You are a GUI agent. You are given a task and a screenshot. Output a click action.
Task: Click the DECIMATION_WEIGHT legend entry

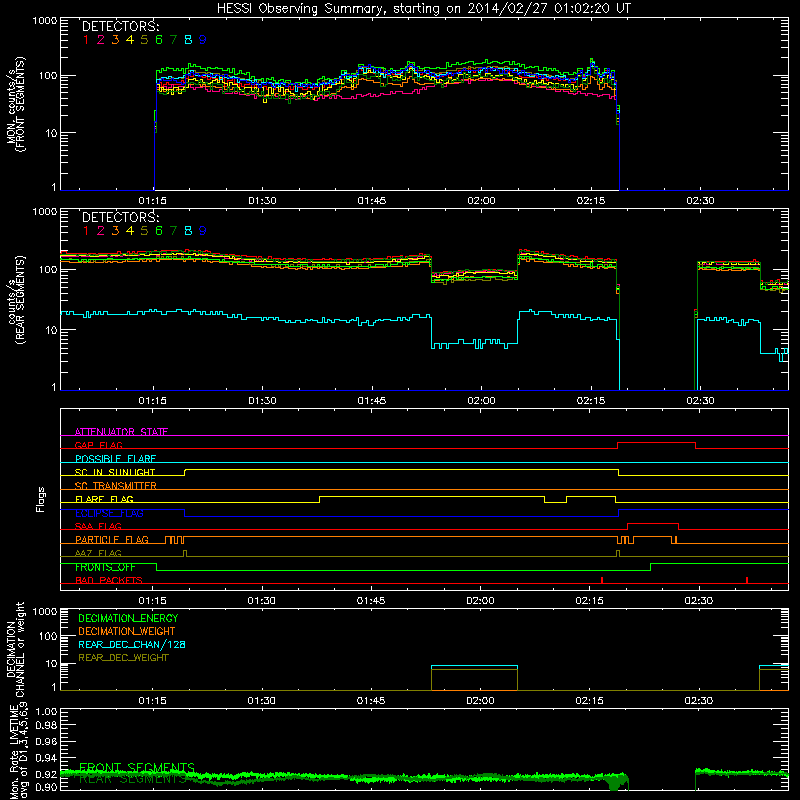127,632
